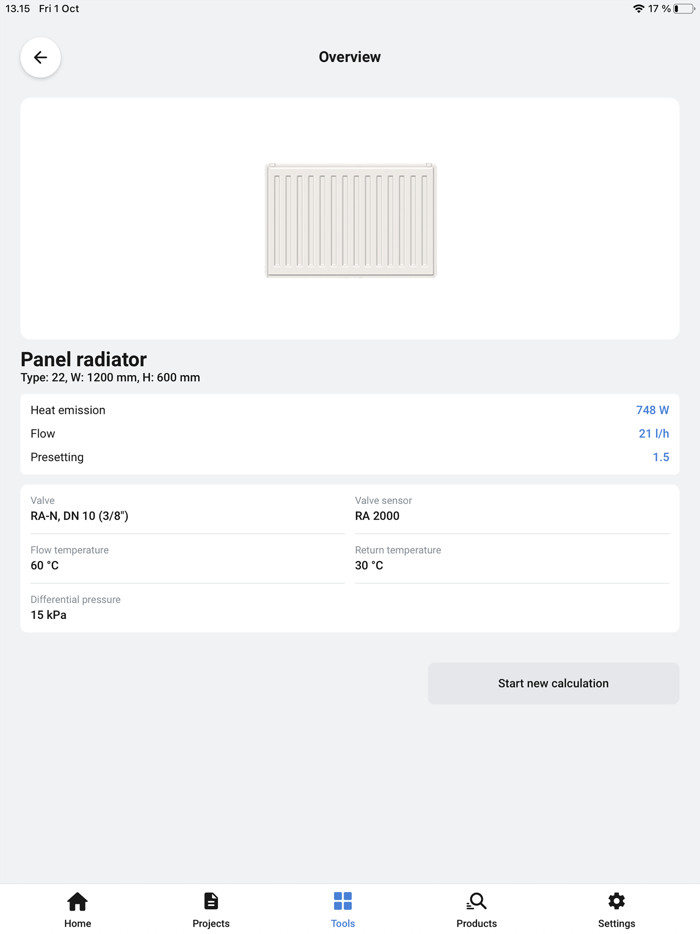Click the Panel radiator heading
This screenshot has height=934, width=700.
pos(83,360)
